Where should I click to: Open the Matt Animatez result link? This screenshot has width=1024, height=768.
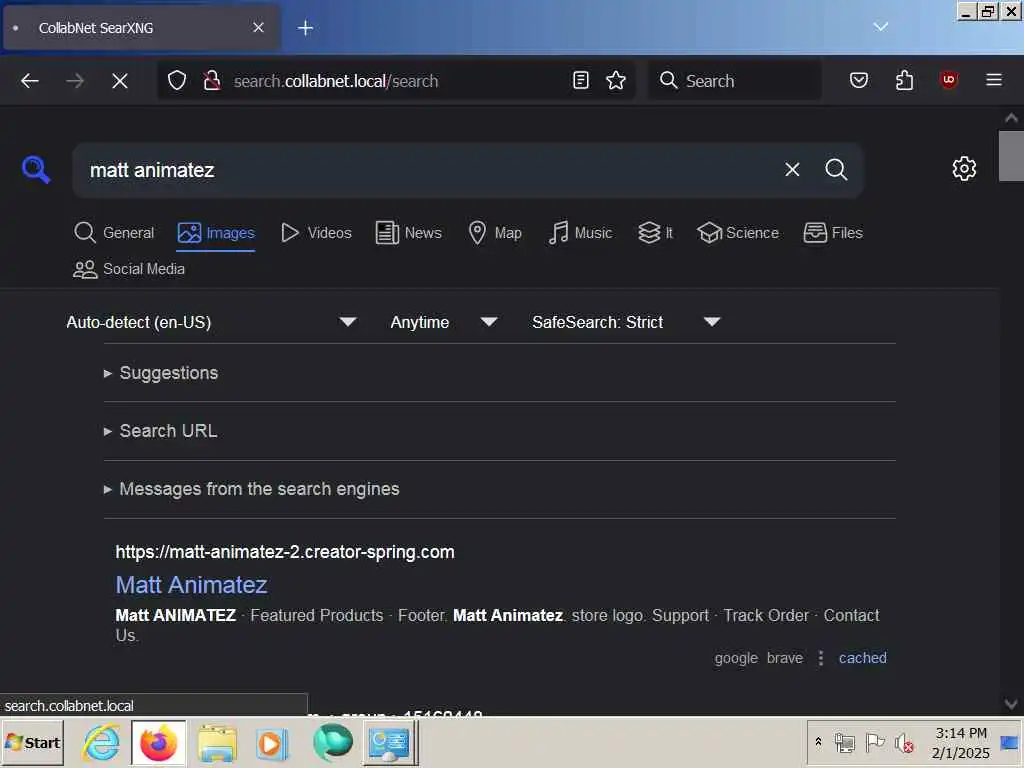(191, 584)
